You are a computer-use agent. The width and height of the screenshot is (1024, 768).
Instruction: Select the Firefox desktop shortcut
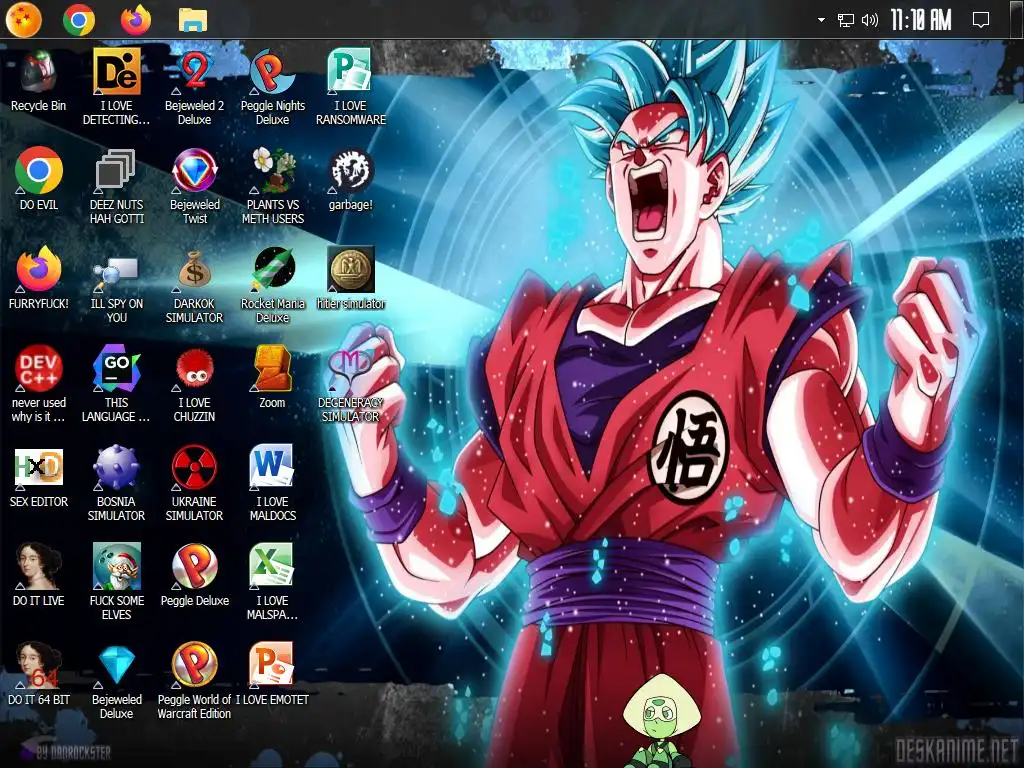(x=39, y=278)
